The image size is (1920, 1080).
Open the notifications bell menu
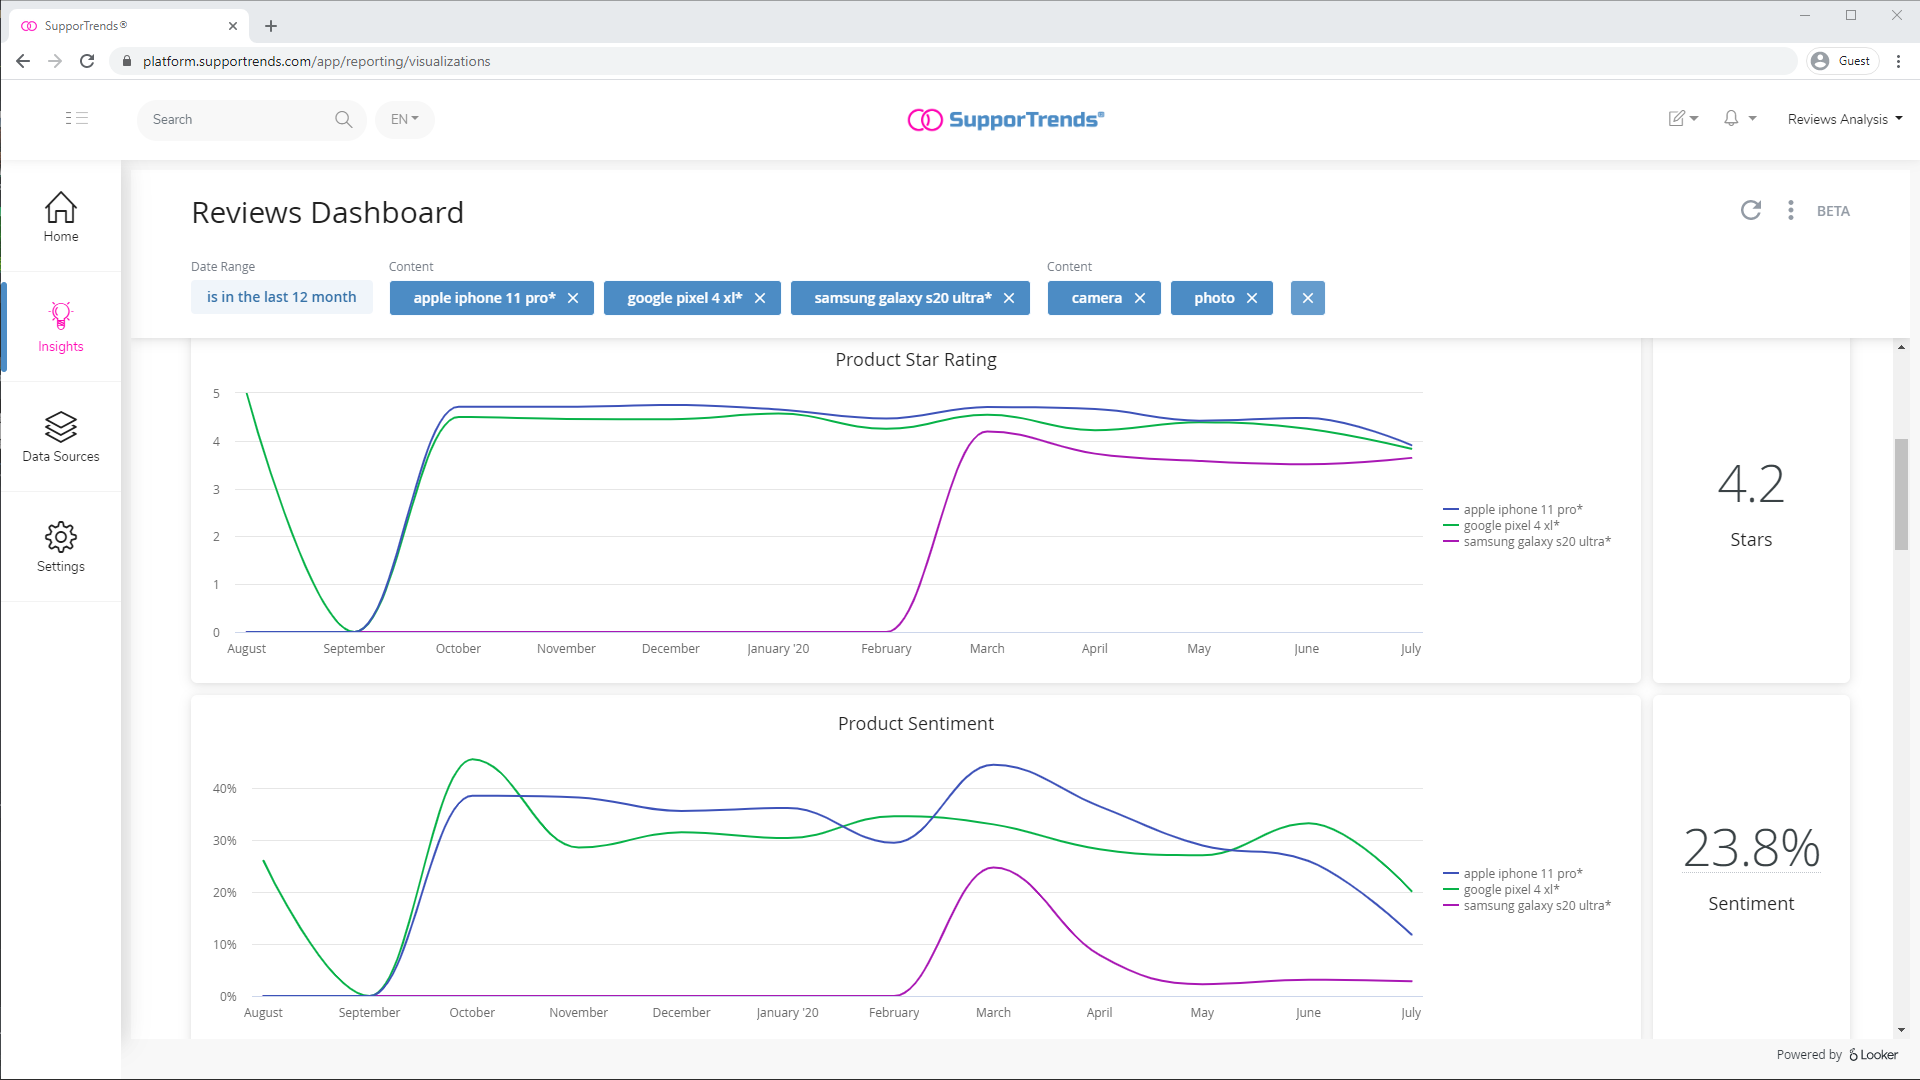(x=1739, y=118)
